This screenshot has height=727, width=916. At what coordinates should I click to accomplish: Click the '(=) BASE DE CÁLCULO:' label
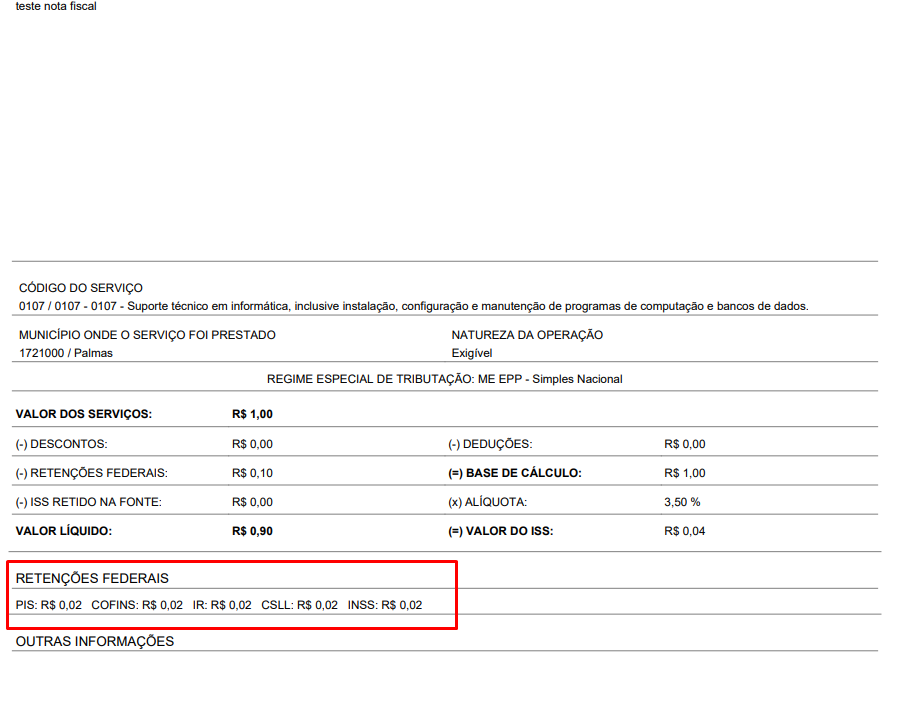coord(514,473)
